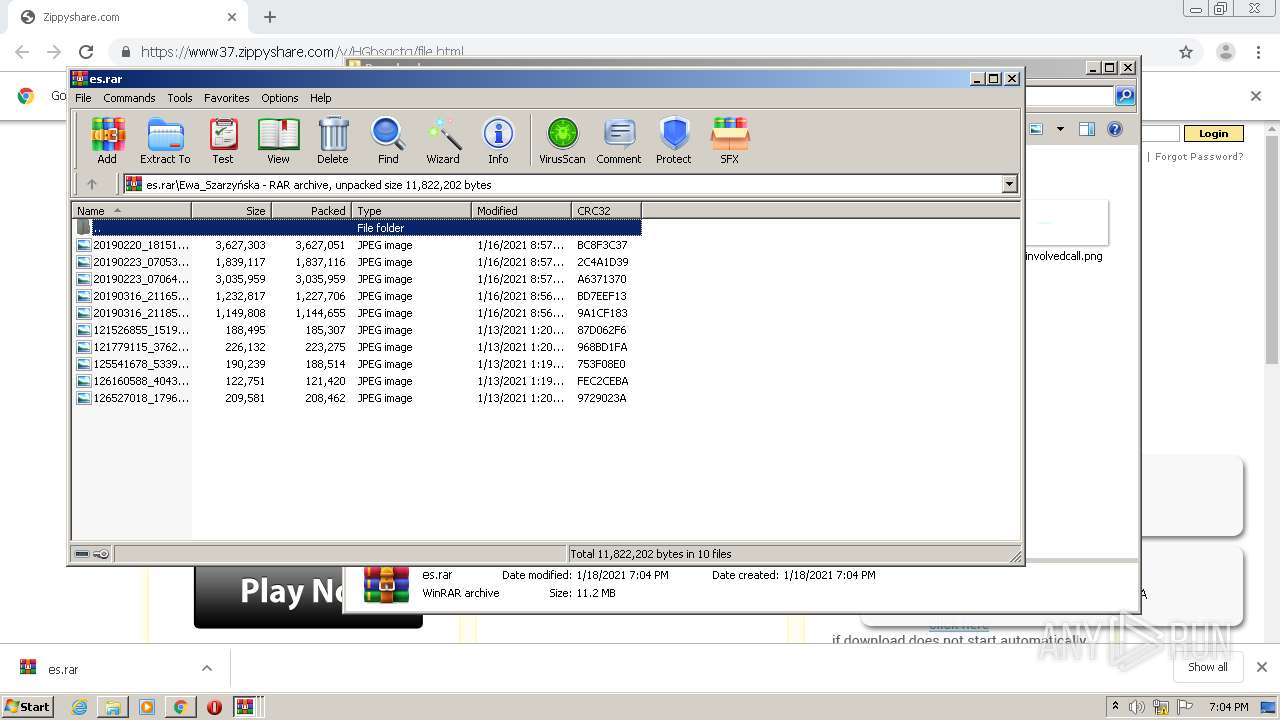
Task: Open the Help menu
Action: [x=320, y=98]
